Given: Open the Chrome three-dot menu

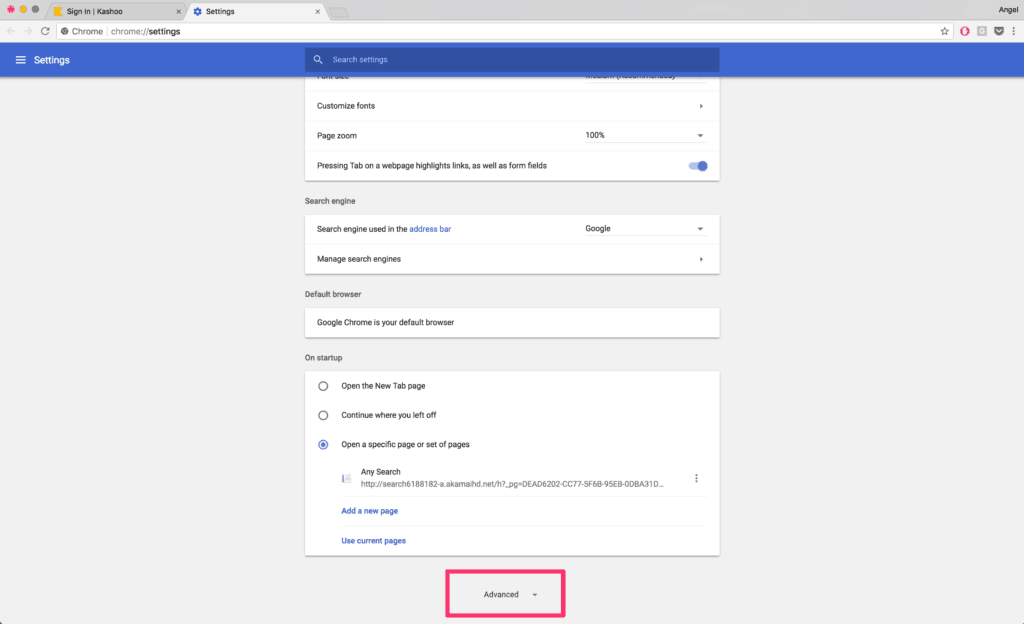Looking at the screenshot, I should point(1014,31).
